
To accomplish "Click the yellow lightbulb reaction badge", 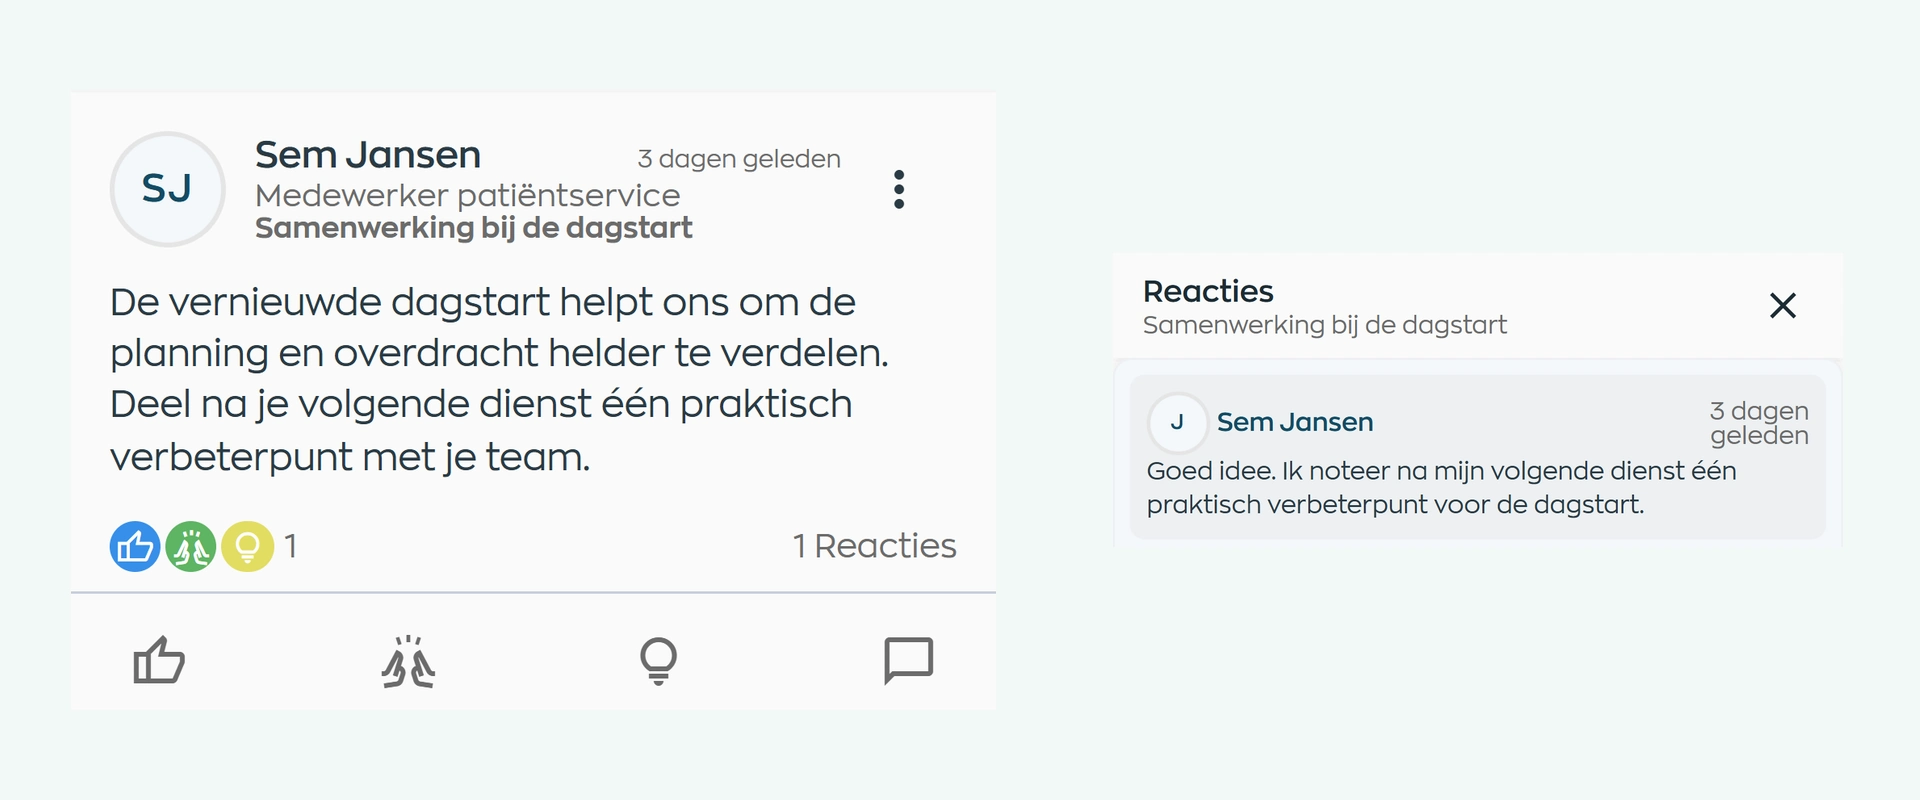I will coord(247,546).
